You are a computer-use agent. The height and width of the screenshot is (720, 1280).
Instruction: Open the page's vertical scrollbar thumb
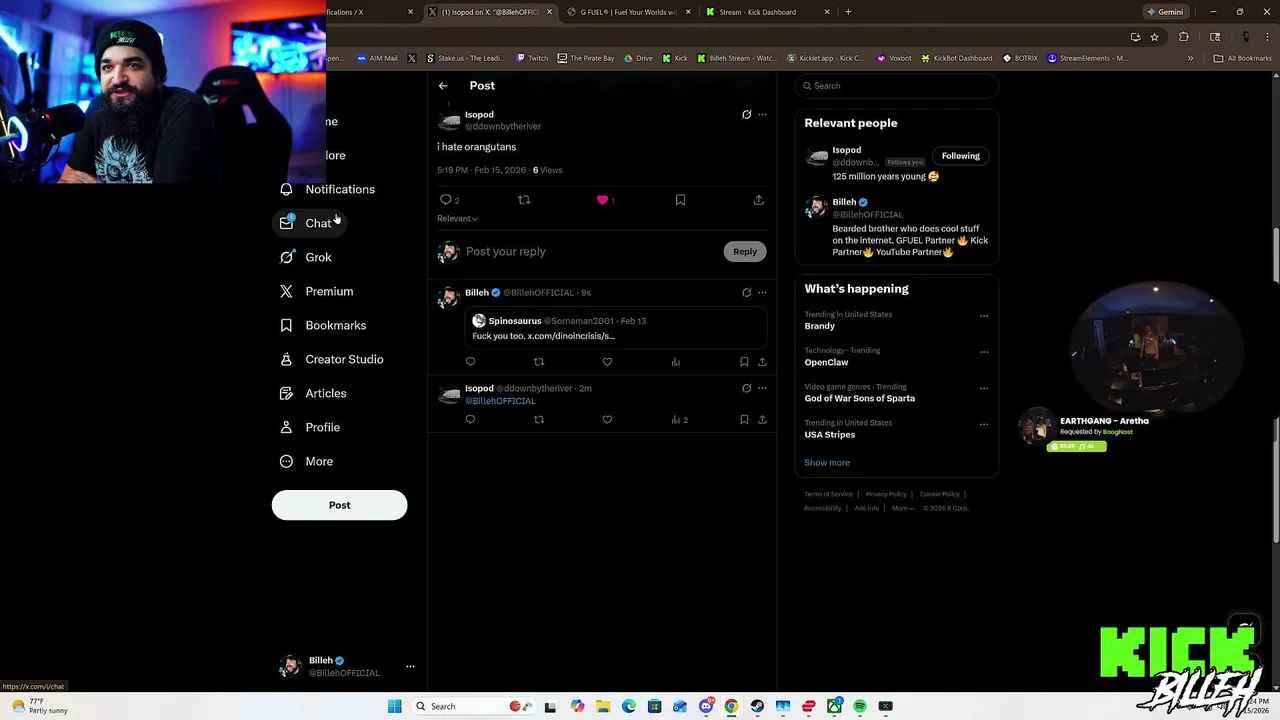tap(1275, 256)
